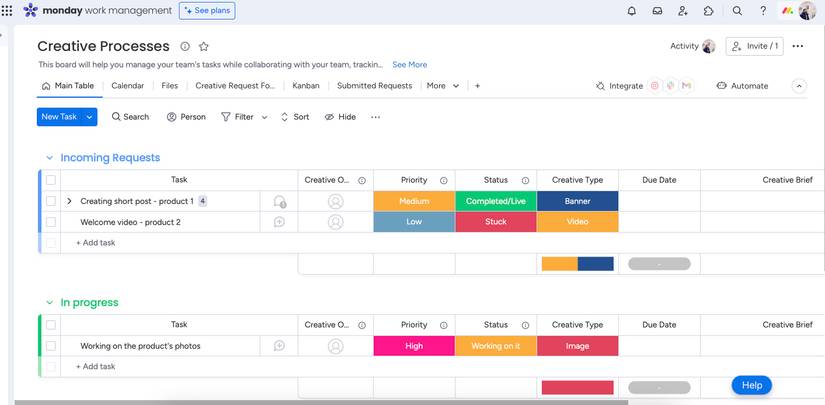The width and height of the screenshot is (825, 405).
Task: Click the New Task button
Action: [x=59, y=117]
